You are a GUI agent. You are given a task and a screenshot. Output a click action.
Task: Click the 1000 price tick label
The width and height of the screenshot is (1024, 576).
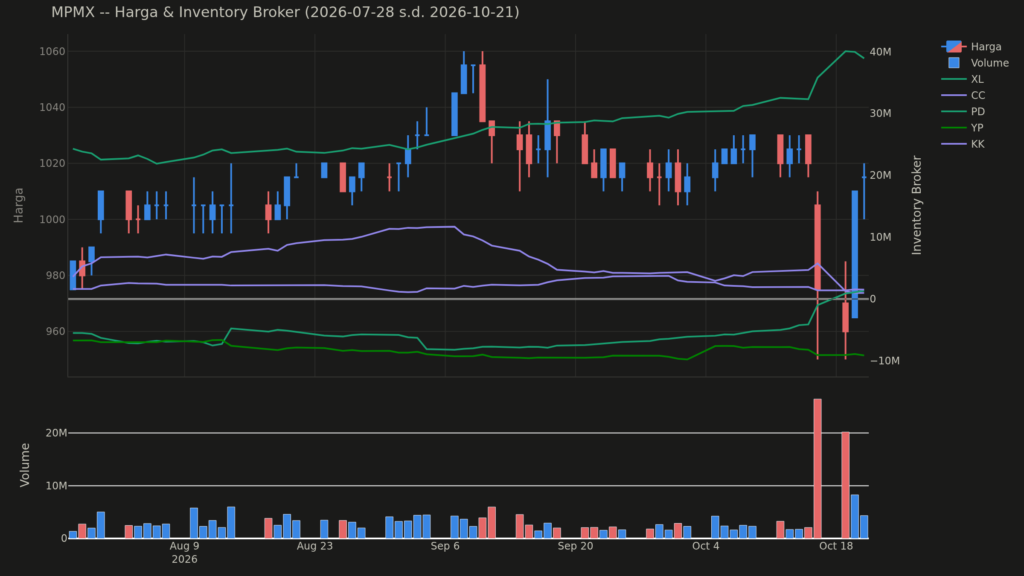pyautogui.click(x=52, y=219)
